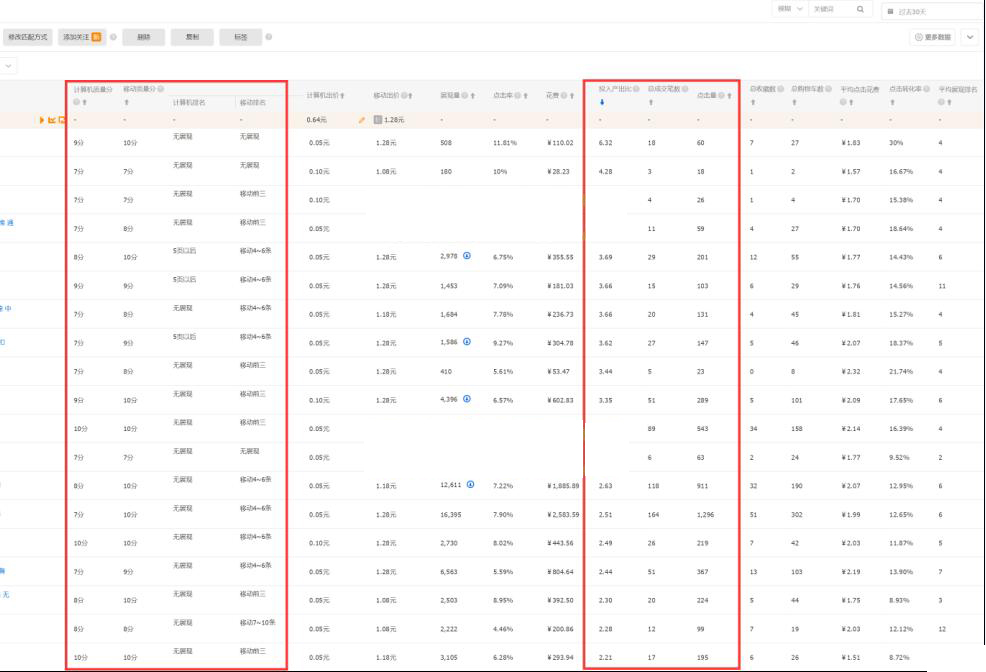
Task: Open the small chevron dropdown above table
Action: (8, 65)
